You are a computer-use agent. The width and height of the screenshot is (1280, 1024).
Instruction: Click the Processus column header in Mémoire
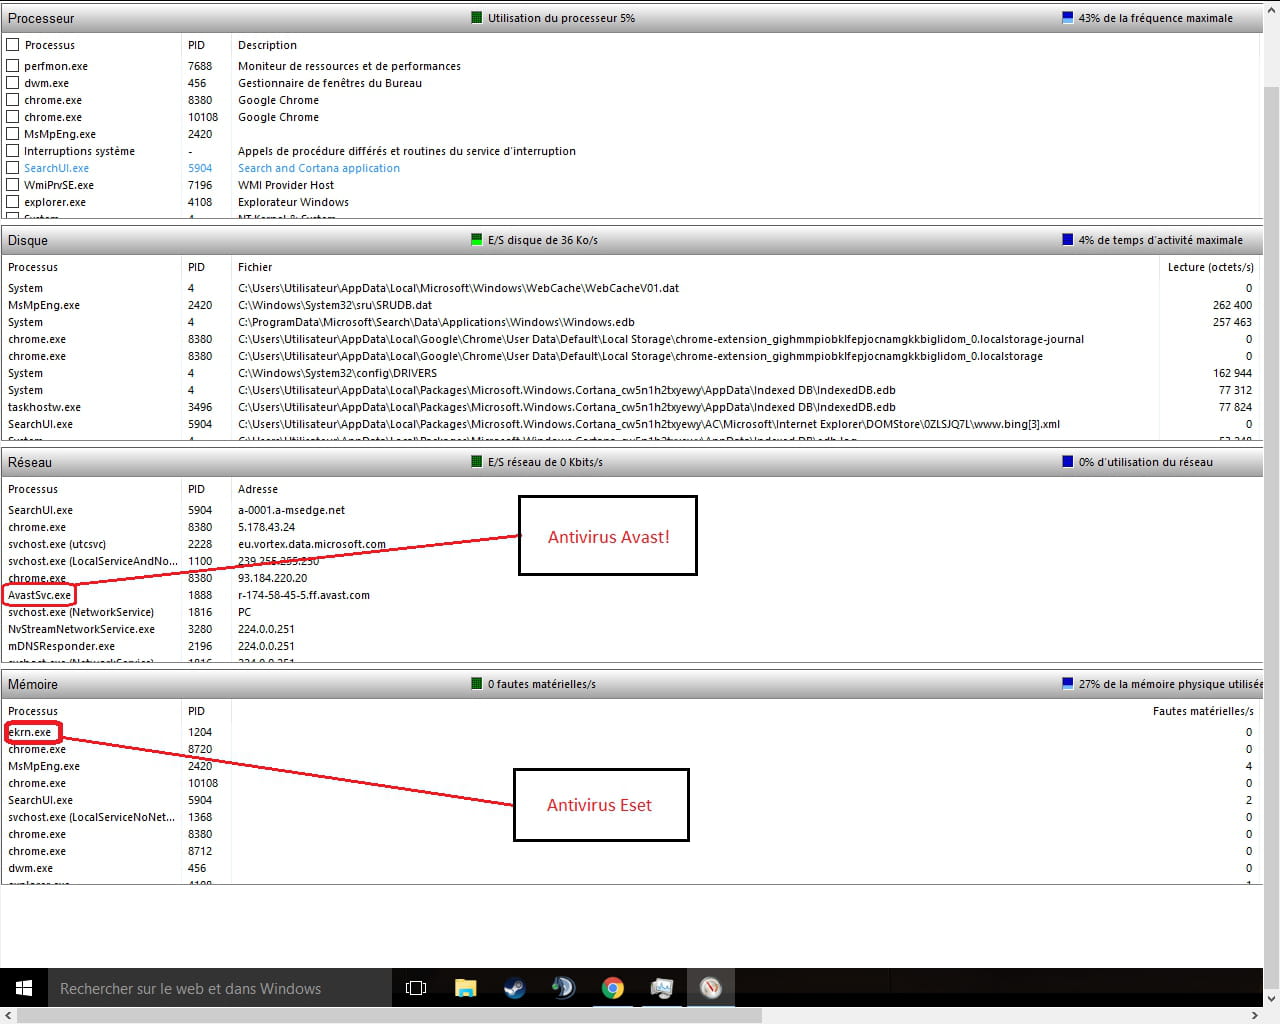(33, 711)
